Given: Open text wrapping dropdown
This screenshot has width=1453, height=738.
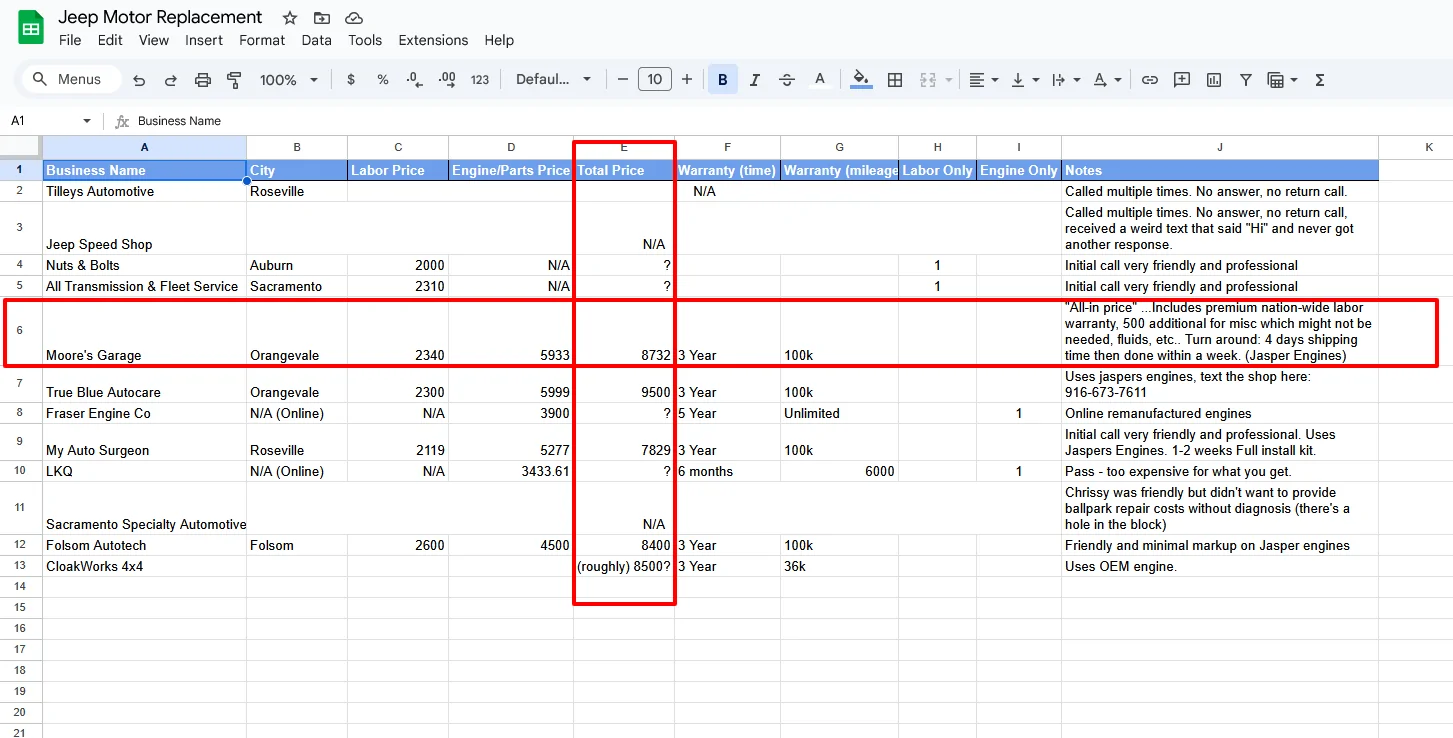Looking at the screenshot, I should 1065,80.
